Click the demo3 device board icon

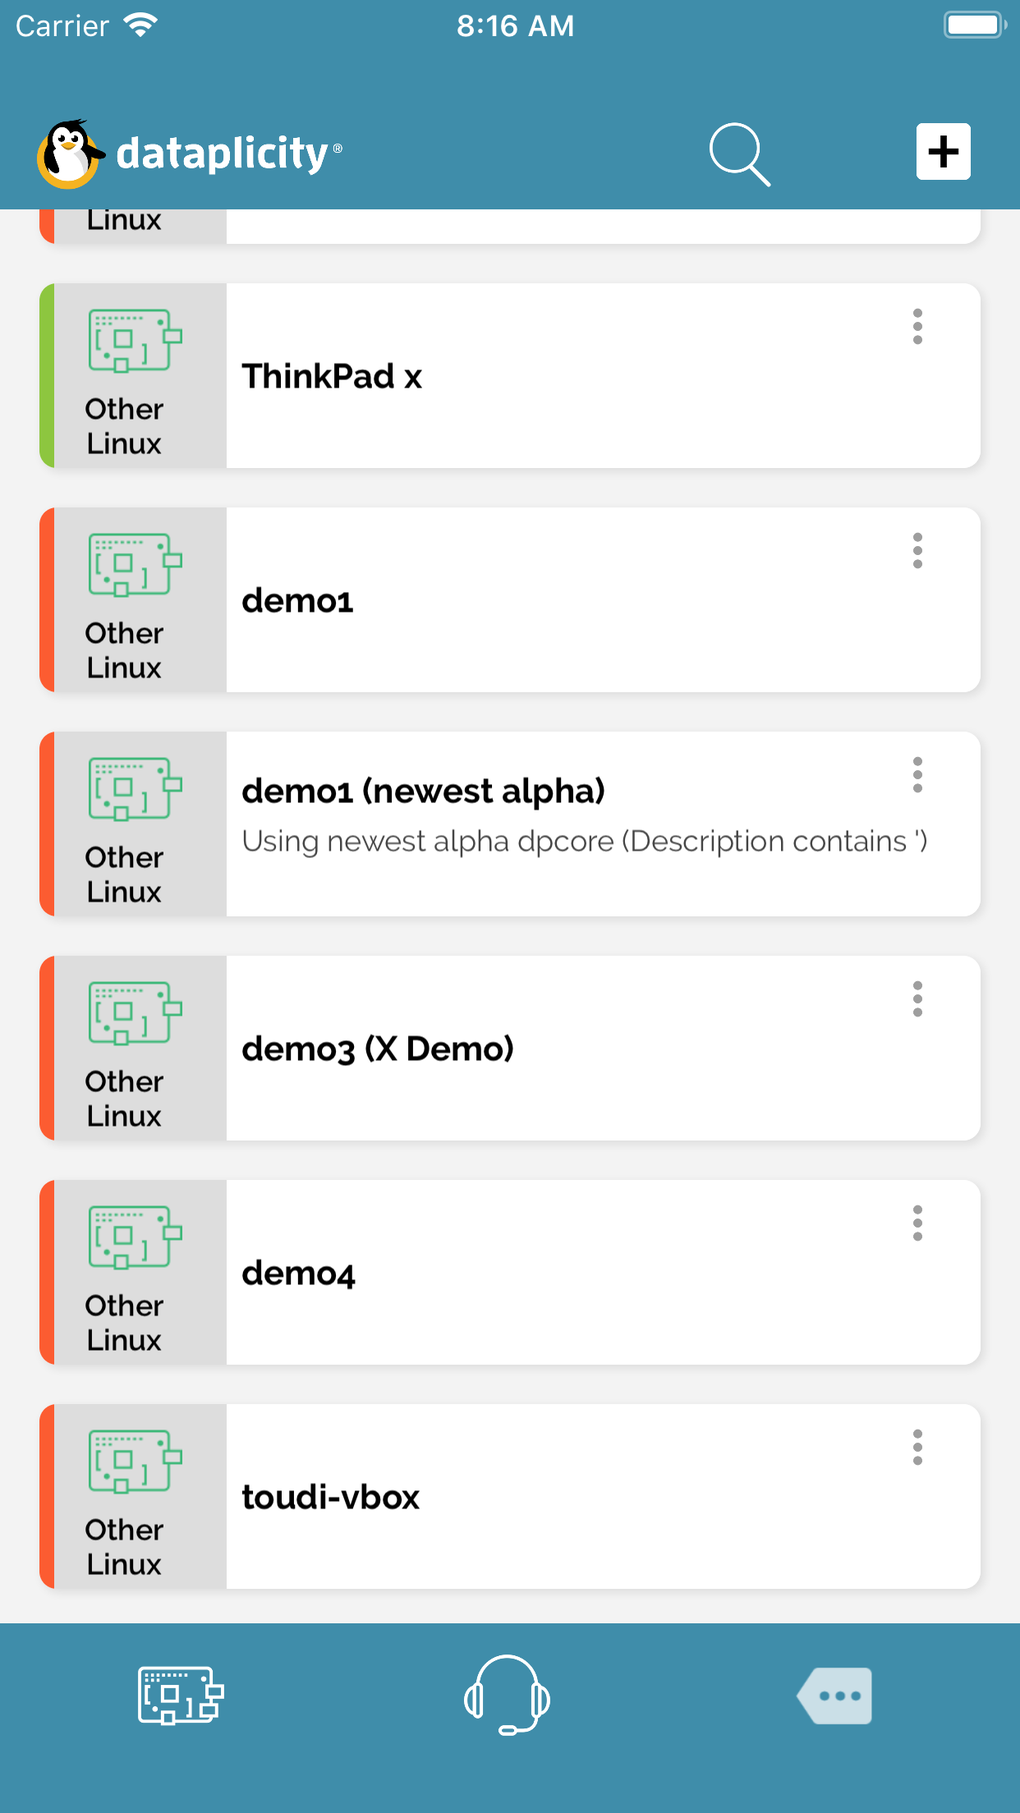click(x=135, y=1013)
